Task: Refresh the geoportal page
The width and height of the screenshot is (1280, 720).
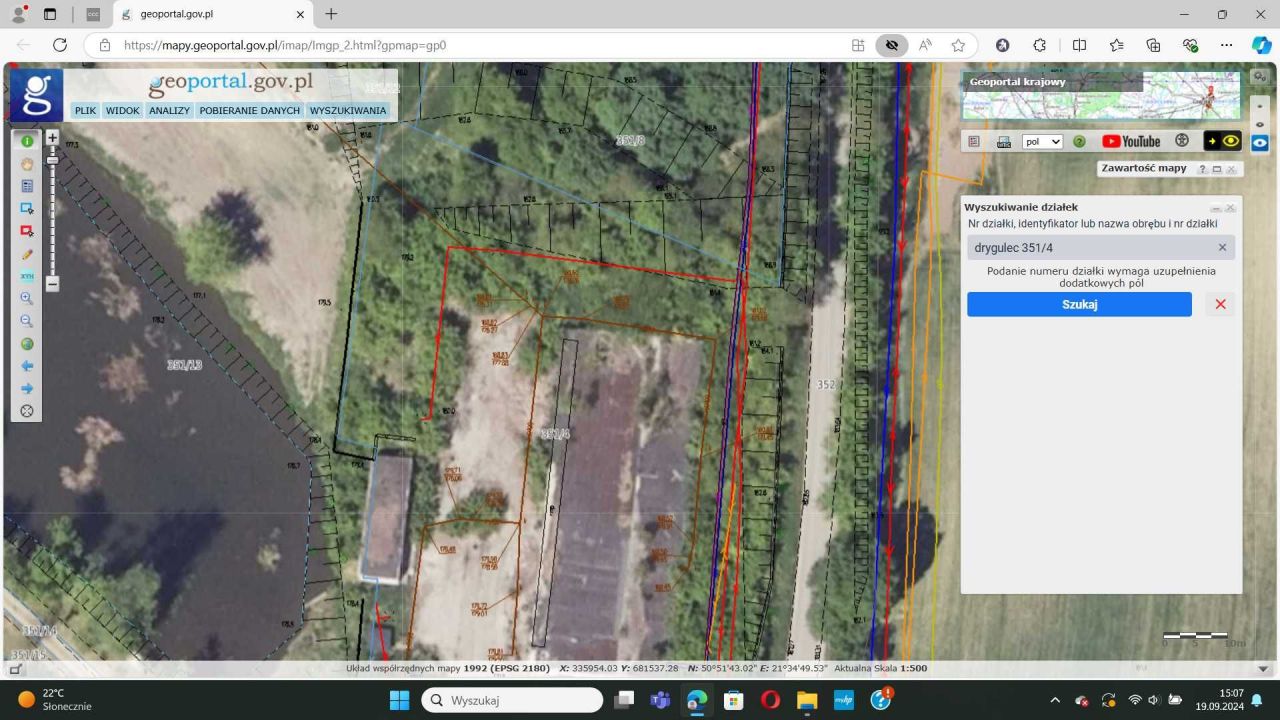Action: click(60, 45)
